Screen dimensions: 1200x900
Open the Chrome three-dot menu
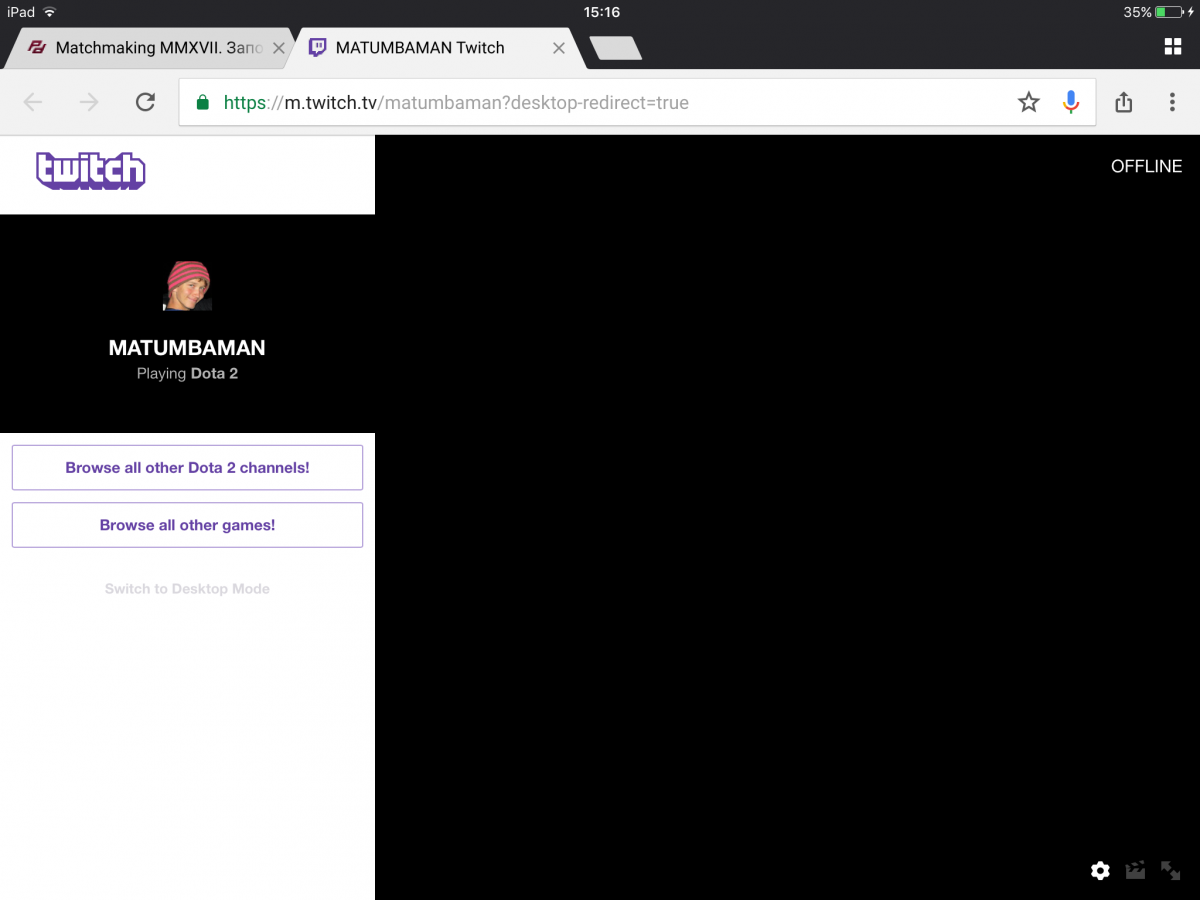pyautogui.click(x=1172, y=102)
